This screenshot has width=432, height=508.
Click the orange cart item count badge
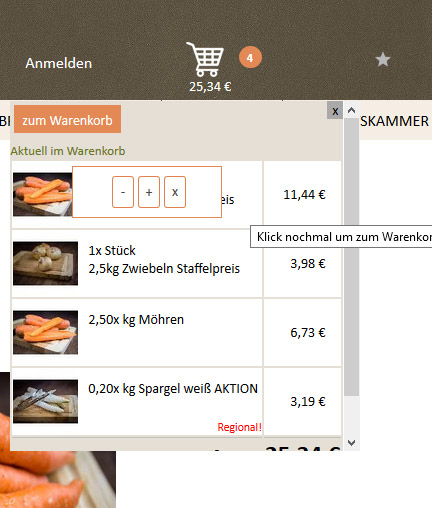tap(250, 58)
